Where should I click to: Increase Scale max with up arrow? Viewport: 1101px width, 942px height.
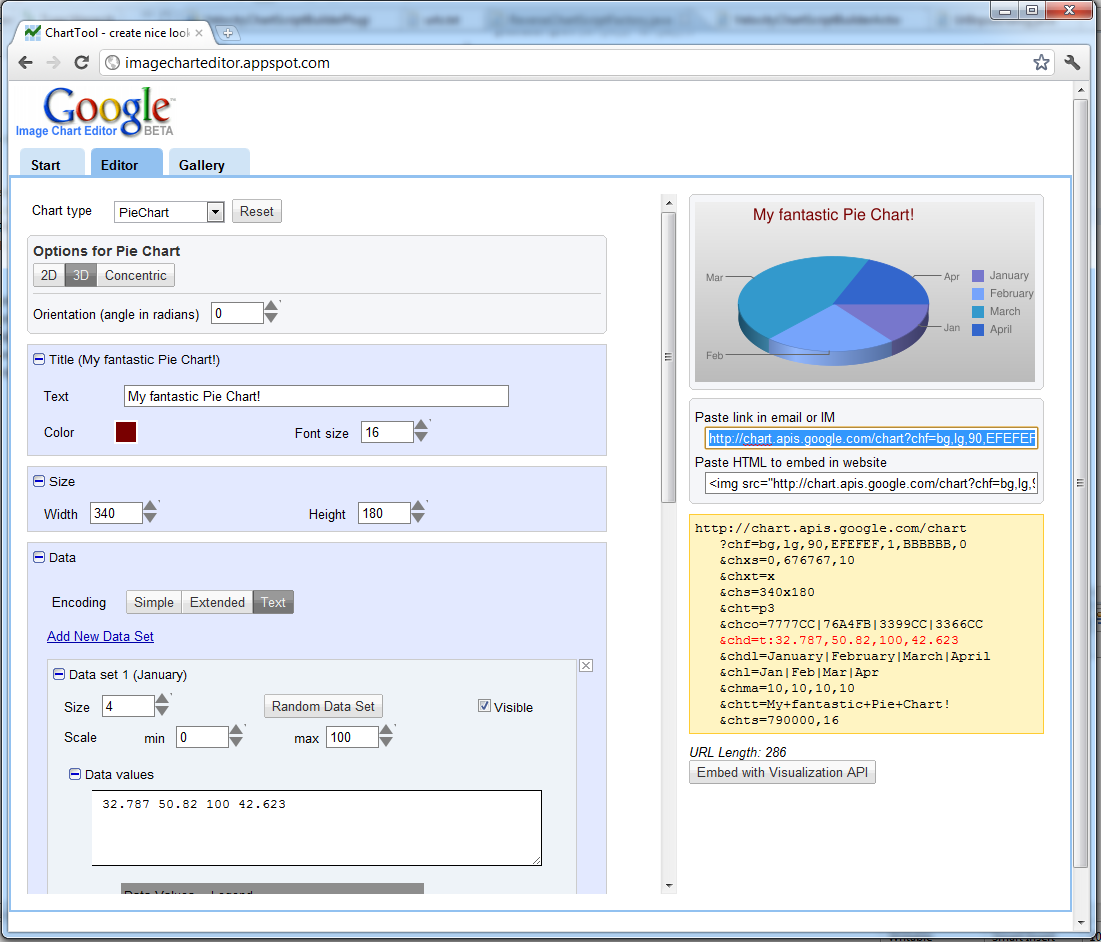pos(386,730)
